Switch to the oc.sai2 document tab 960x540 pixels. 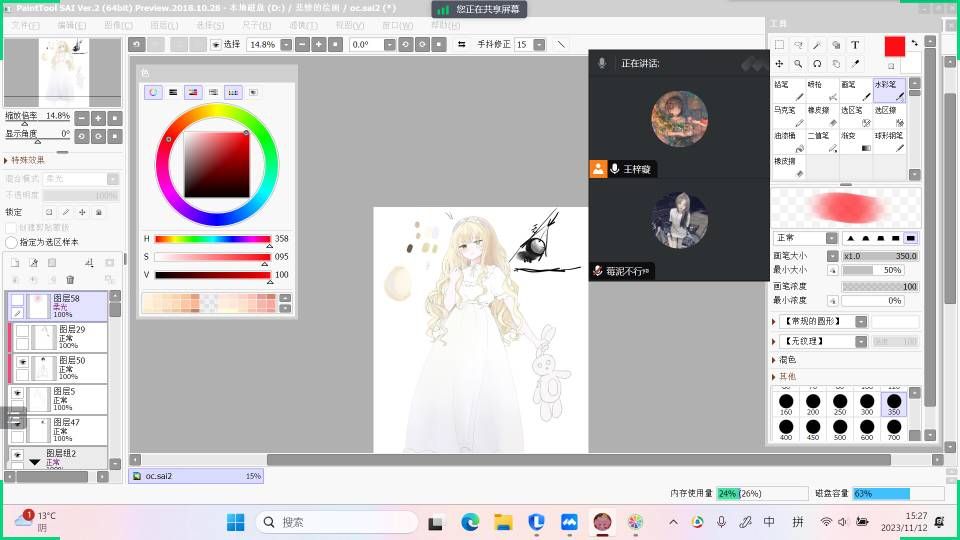[x=158, y=476]
